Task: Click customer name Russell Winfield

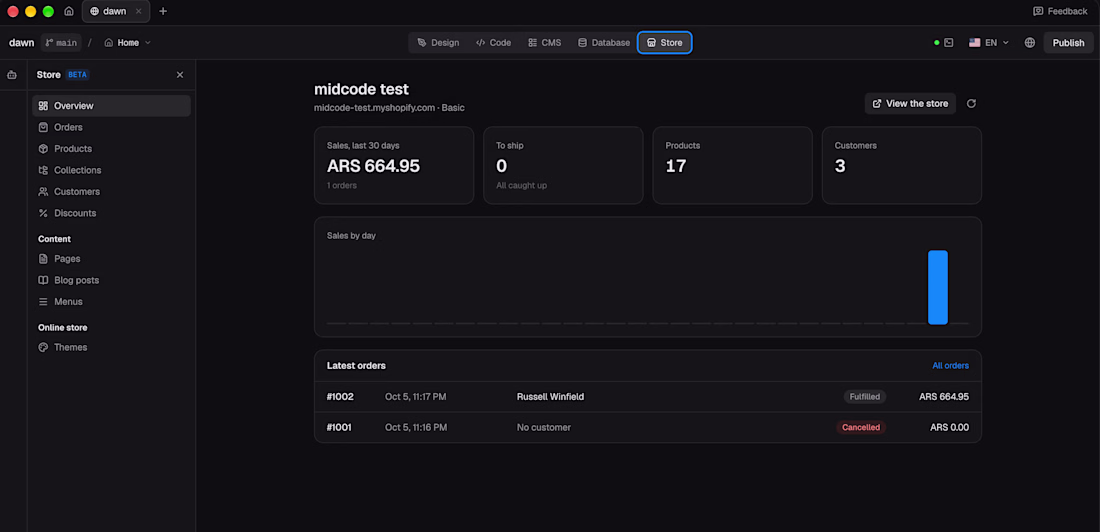Action: [x=551, y=397]
